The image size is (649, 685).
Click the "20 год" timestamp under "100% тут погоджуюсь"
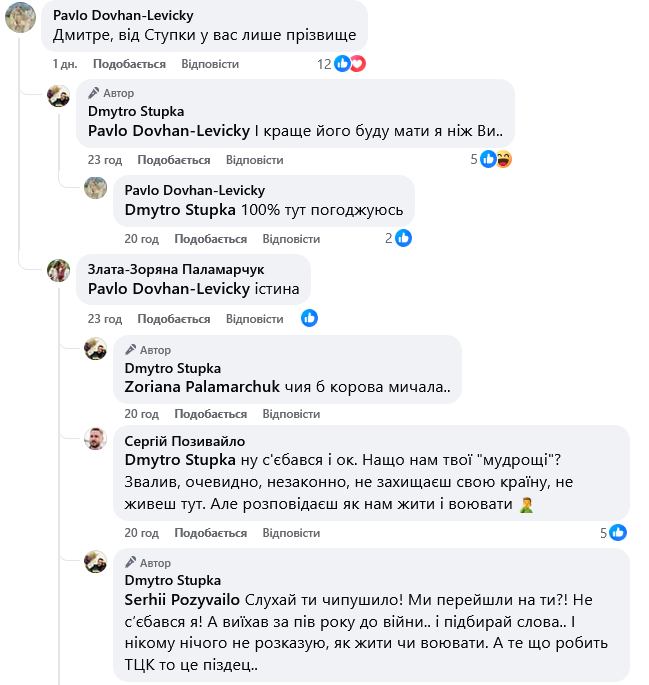(142, 239)
